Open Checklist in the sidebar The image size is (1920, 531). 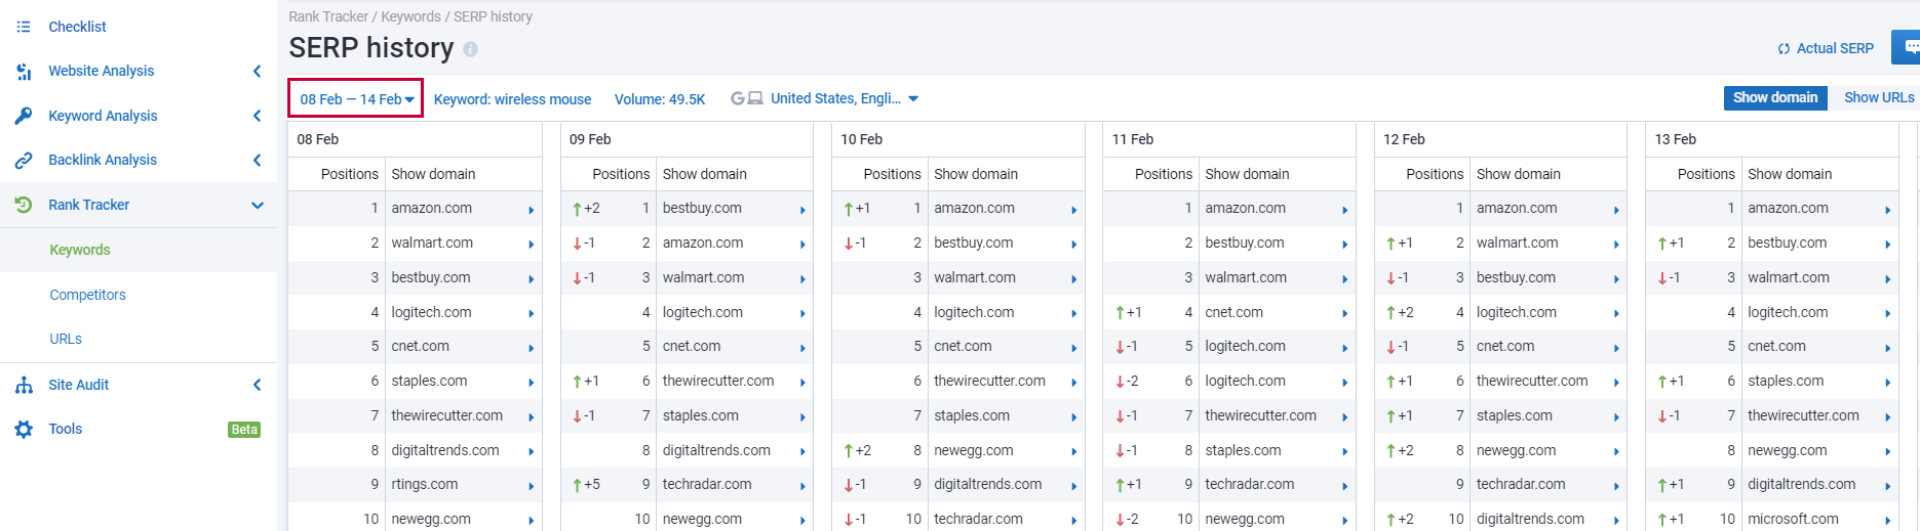77,27
